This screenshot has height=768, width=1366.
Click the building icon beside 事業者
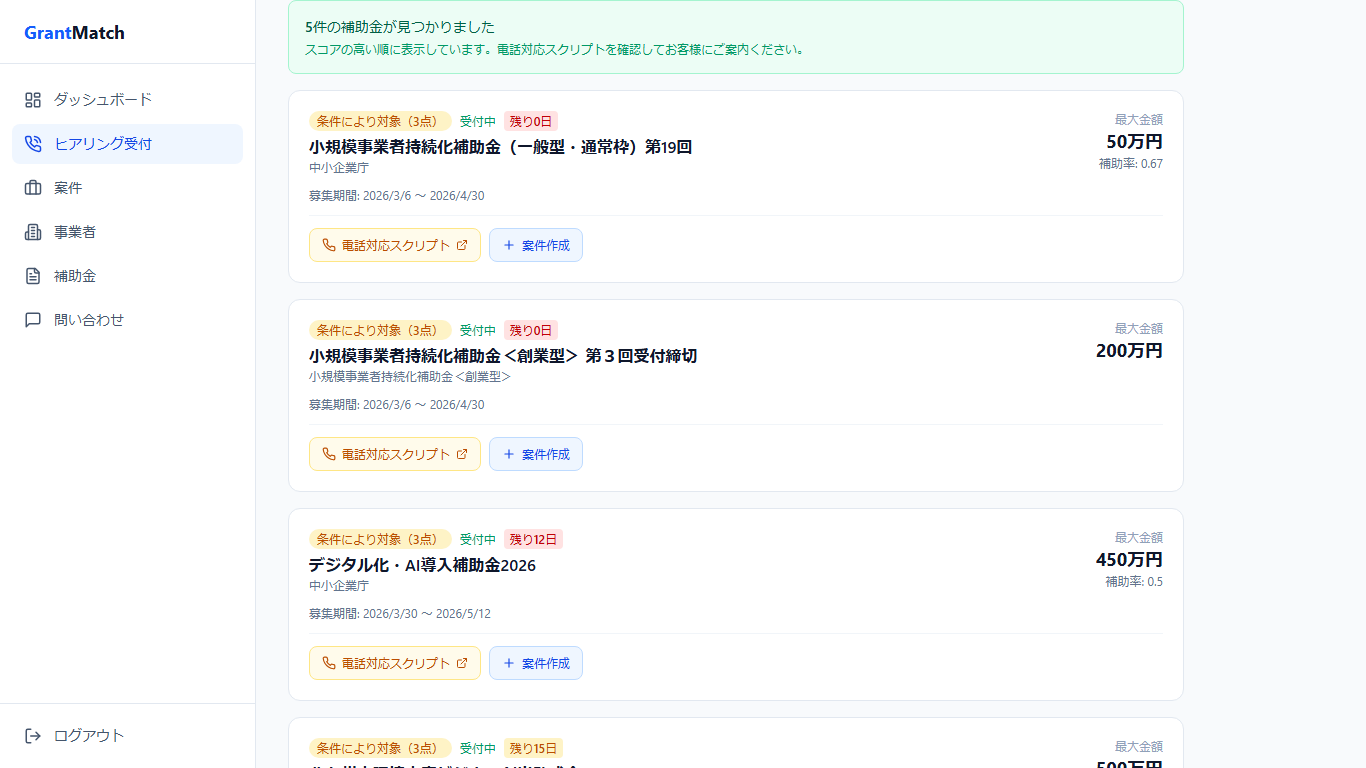(x=31, y=231)
